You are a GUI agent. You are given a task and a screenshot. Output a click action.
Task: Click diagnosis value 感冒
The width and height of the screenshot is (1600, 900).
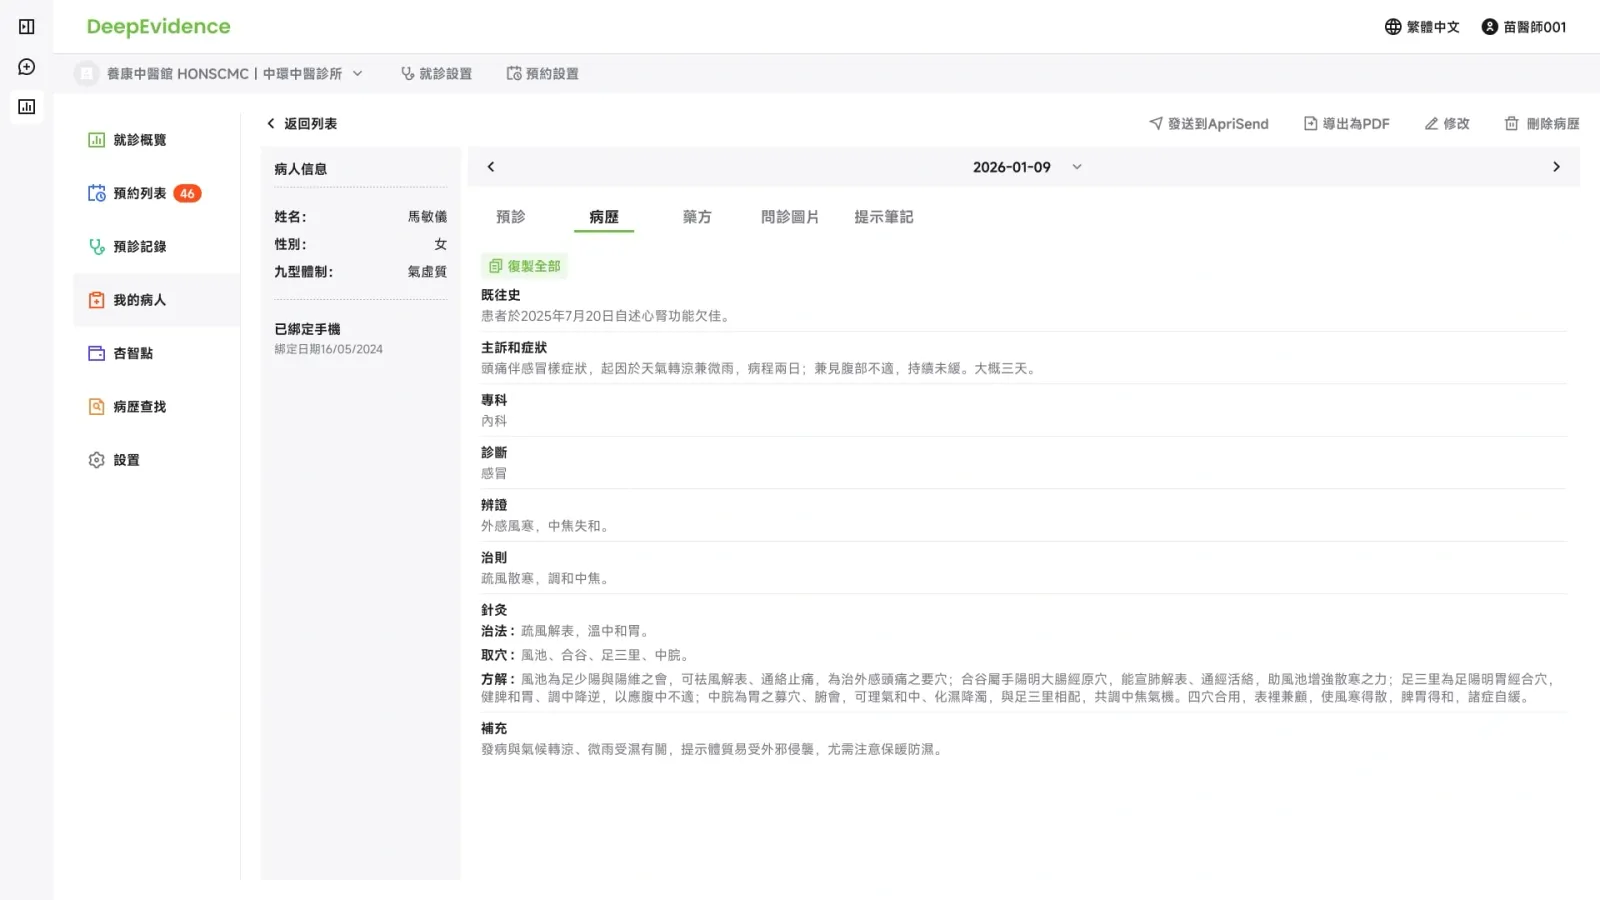(x=494, y=473)
